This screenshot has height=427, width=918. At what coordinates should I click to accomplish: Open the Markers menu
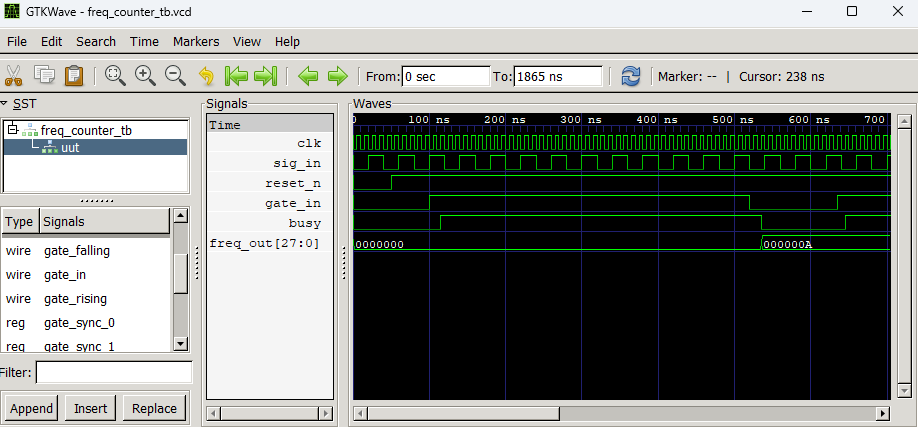pyautogui.click(x=196, y=42)
